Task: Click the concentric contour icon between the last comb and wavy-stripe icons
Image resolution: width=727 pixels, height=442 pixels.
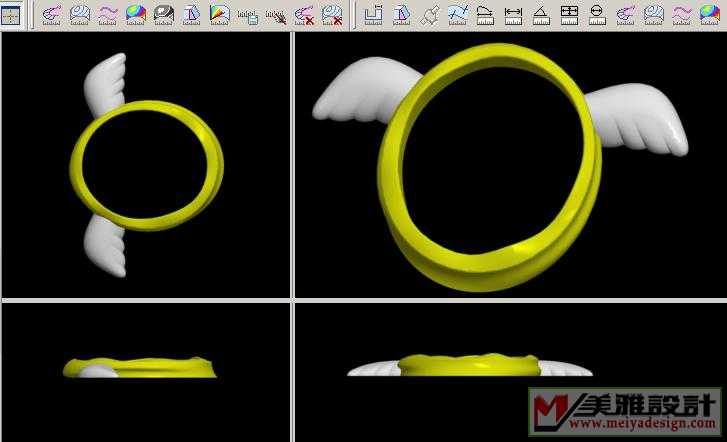Action: tap(654, 15)
